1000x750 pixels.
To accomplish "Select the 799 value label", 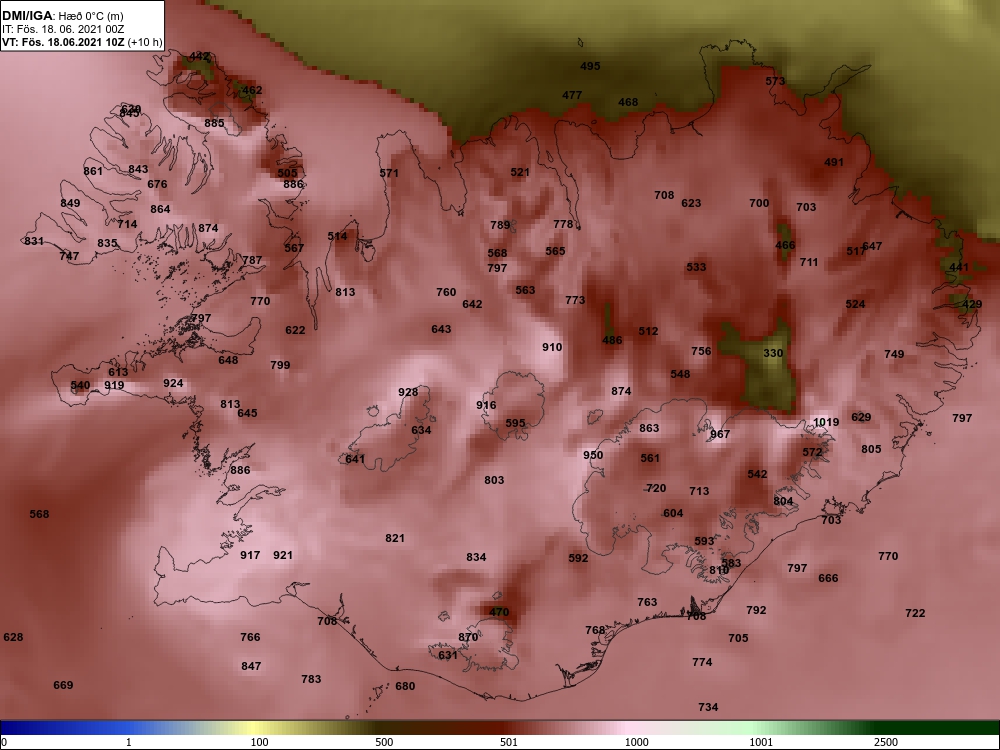I will point(281,365).
